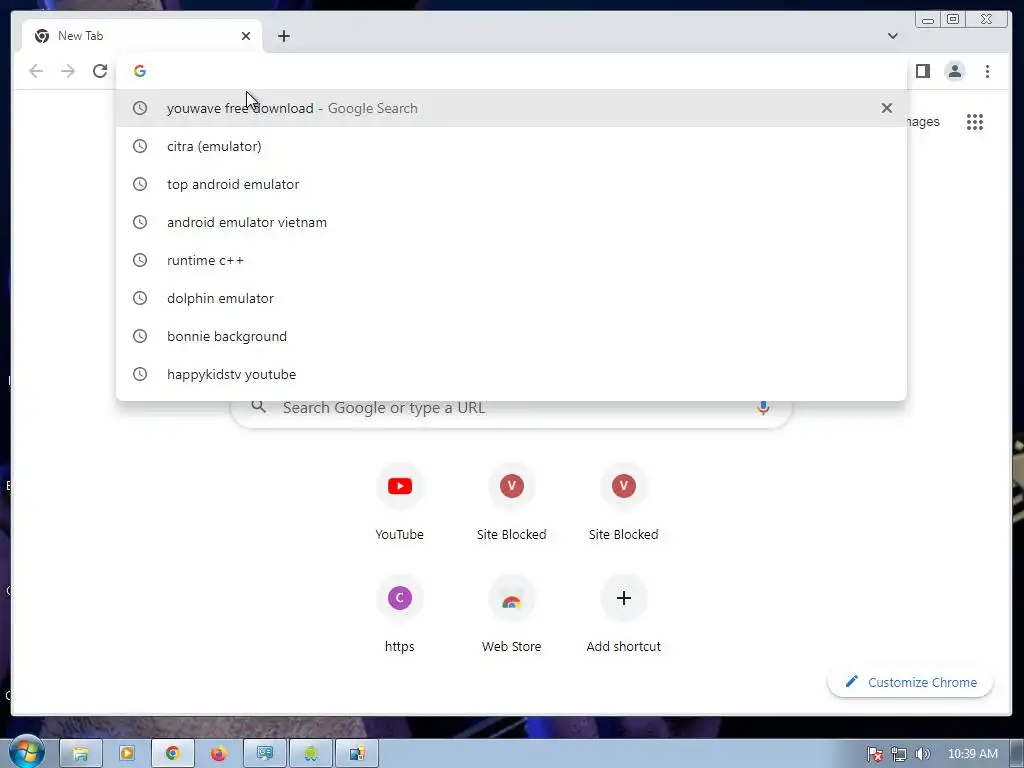Select citra (emulator) suggestion
This screenshot has height=768, width=1024.
(511, 146)
